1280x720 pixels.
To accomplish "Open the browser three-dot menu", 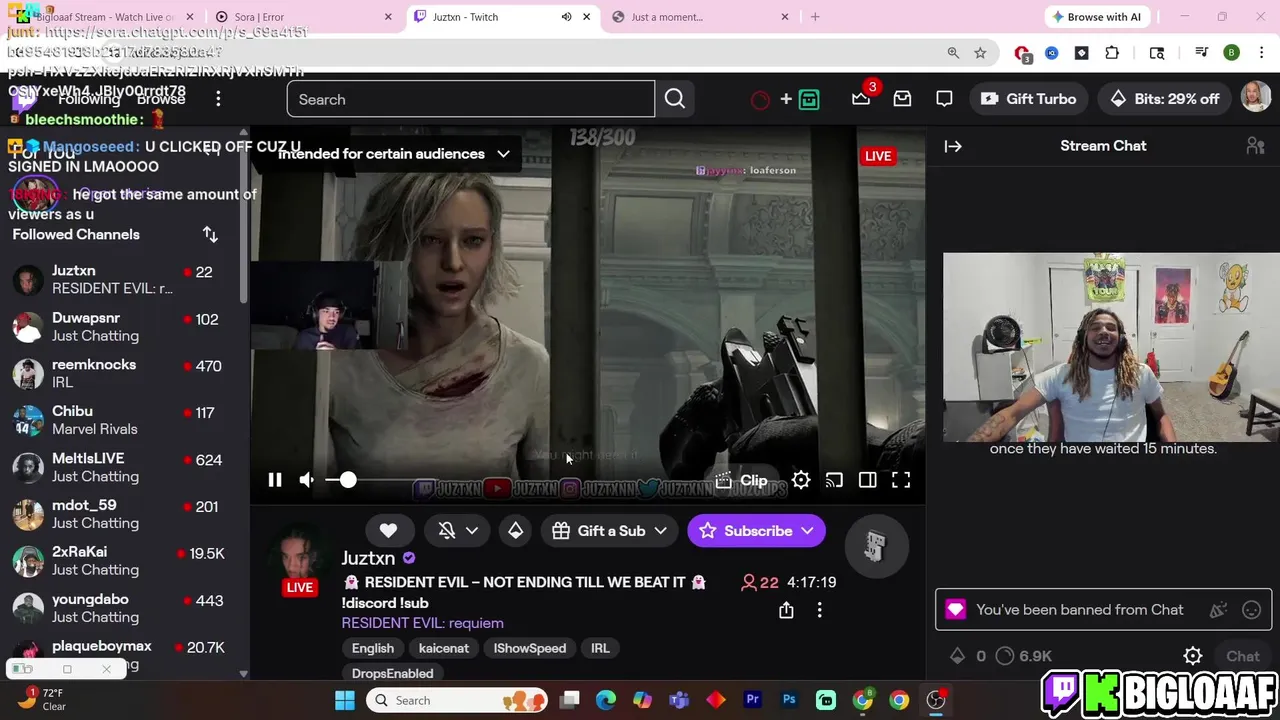I will [x=1262, y=53].
